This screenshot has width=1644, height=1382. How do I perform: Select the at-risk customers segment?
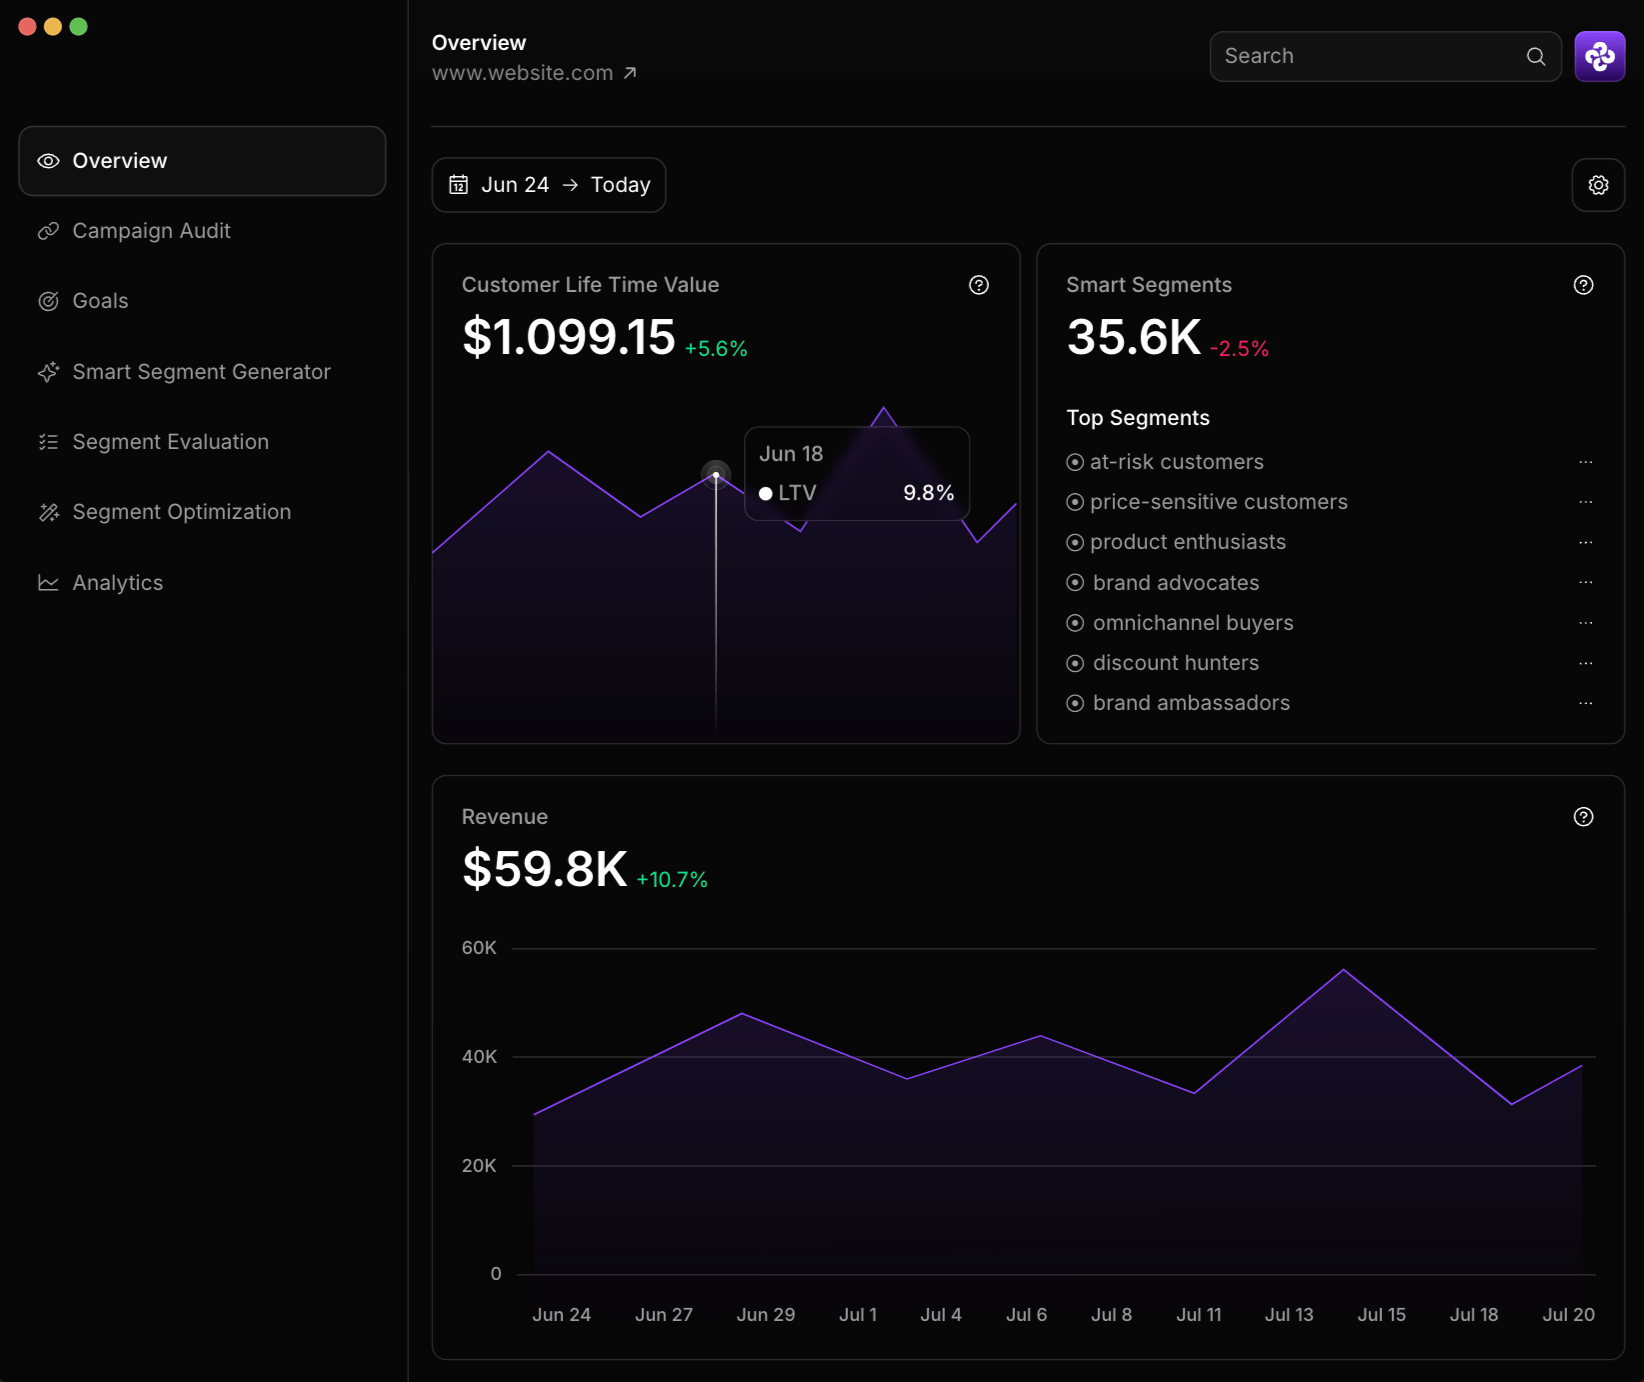(x=1165, y=462)
